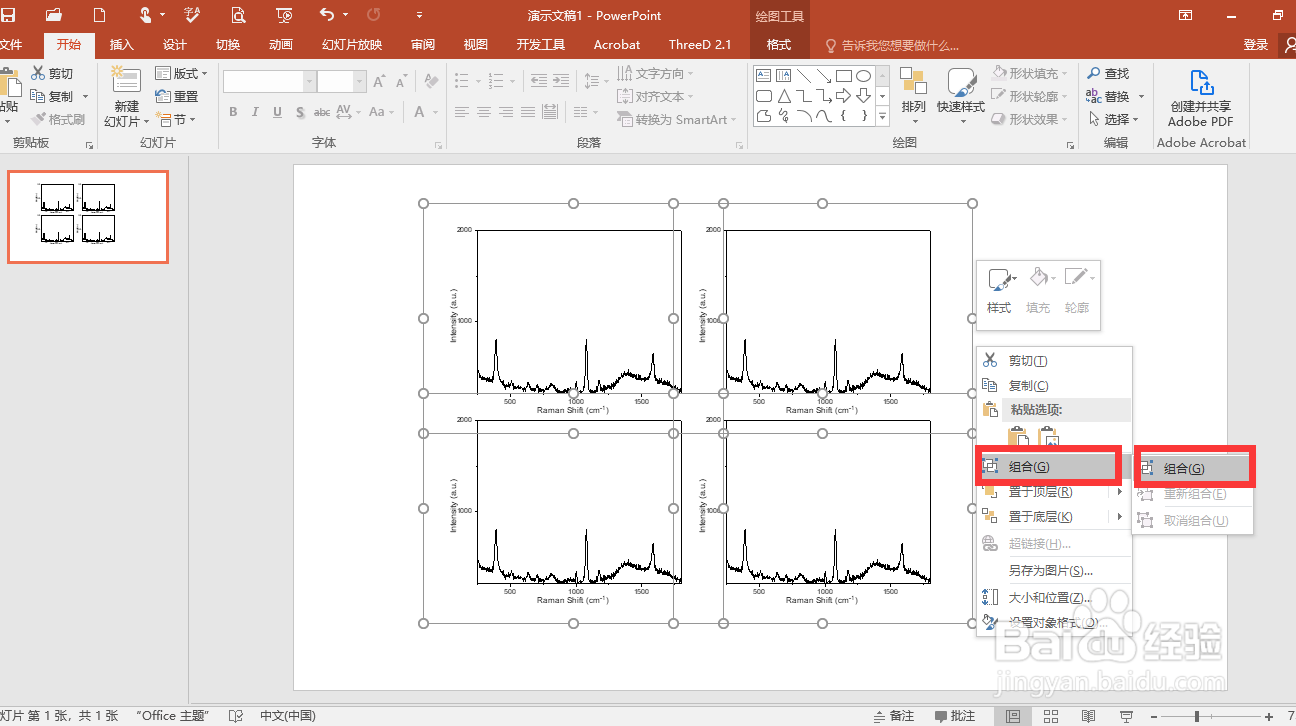Expand the 替换 replace dropdown arrow
Viewport: 1296px width, 726px height.
pyautogui.click(x=1139, y=97)
